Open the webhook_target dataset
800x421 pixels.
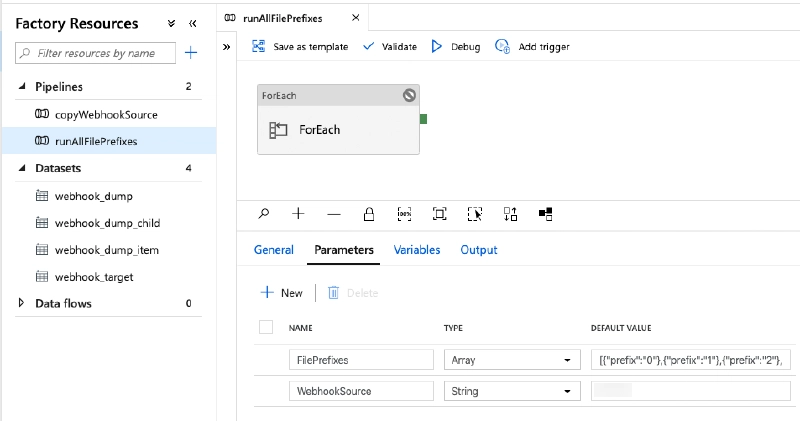pyautogui.click(x=94, y=277)
